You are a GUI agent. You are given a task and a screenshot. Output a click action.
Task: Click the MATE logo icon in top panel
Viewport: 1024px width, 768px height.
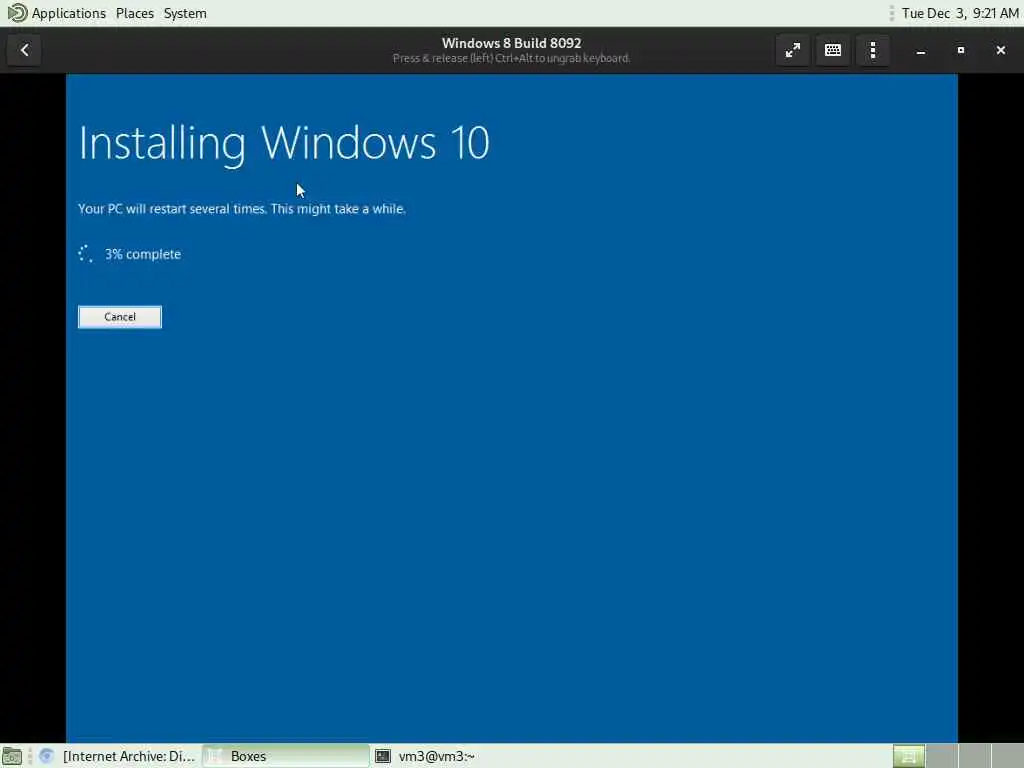[x=16, y=13]
